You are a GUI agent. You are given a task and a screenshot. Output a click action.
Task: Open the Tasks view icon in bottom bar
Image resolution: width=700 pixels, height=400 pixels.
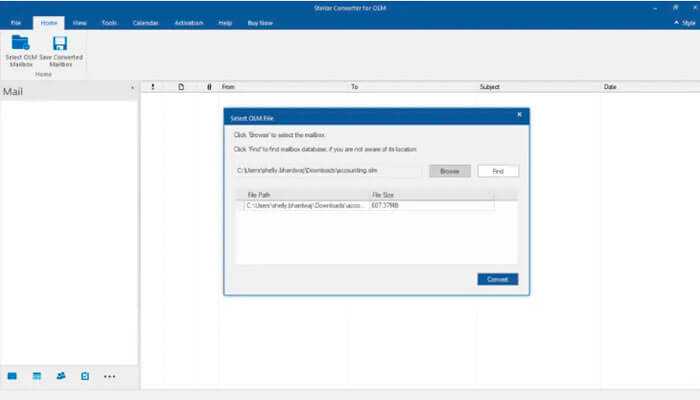tap(85, 376)
